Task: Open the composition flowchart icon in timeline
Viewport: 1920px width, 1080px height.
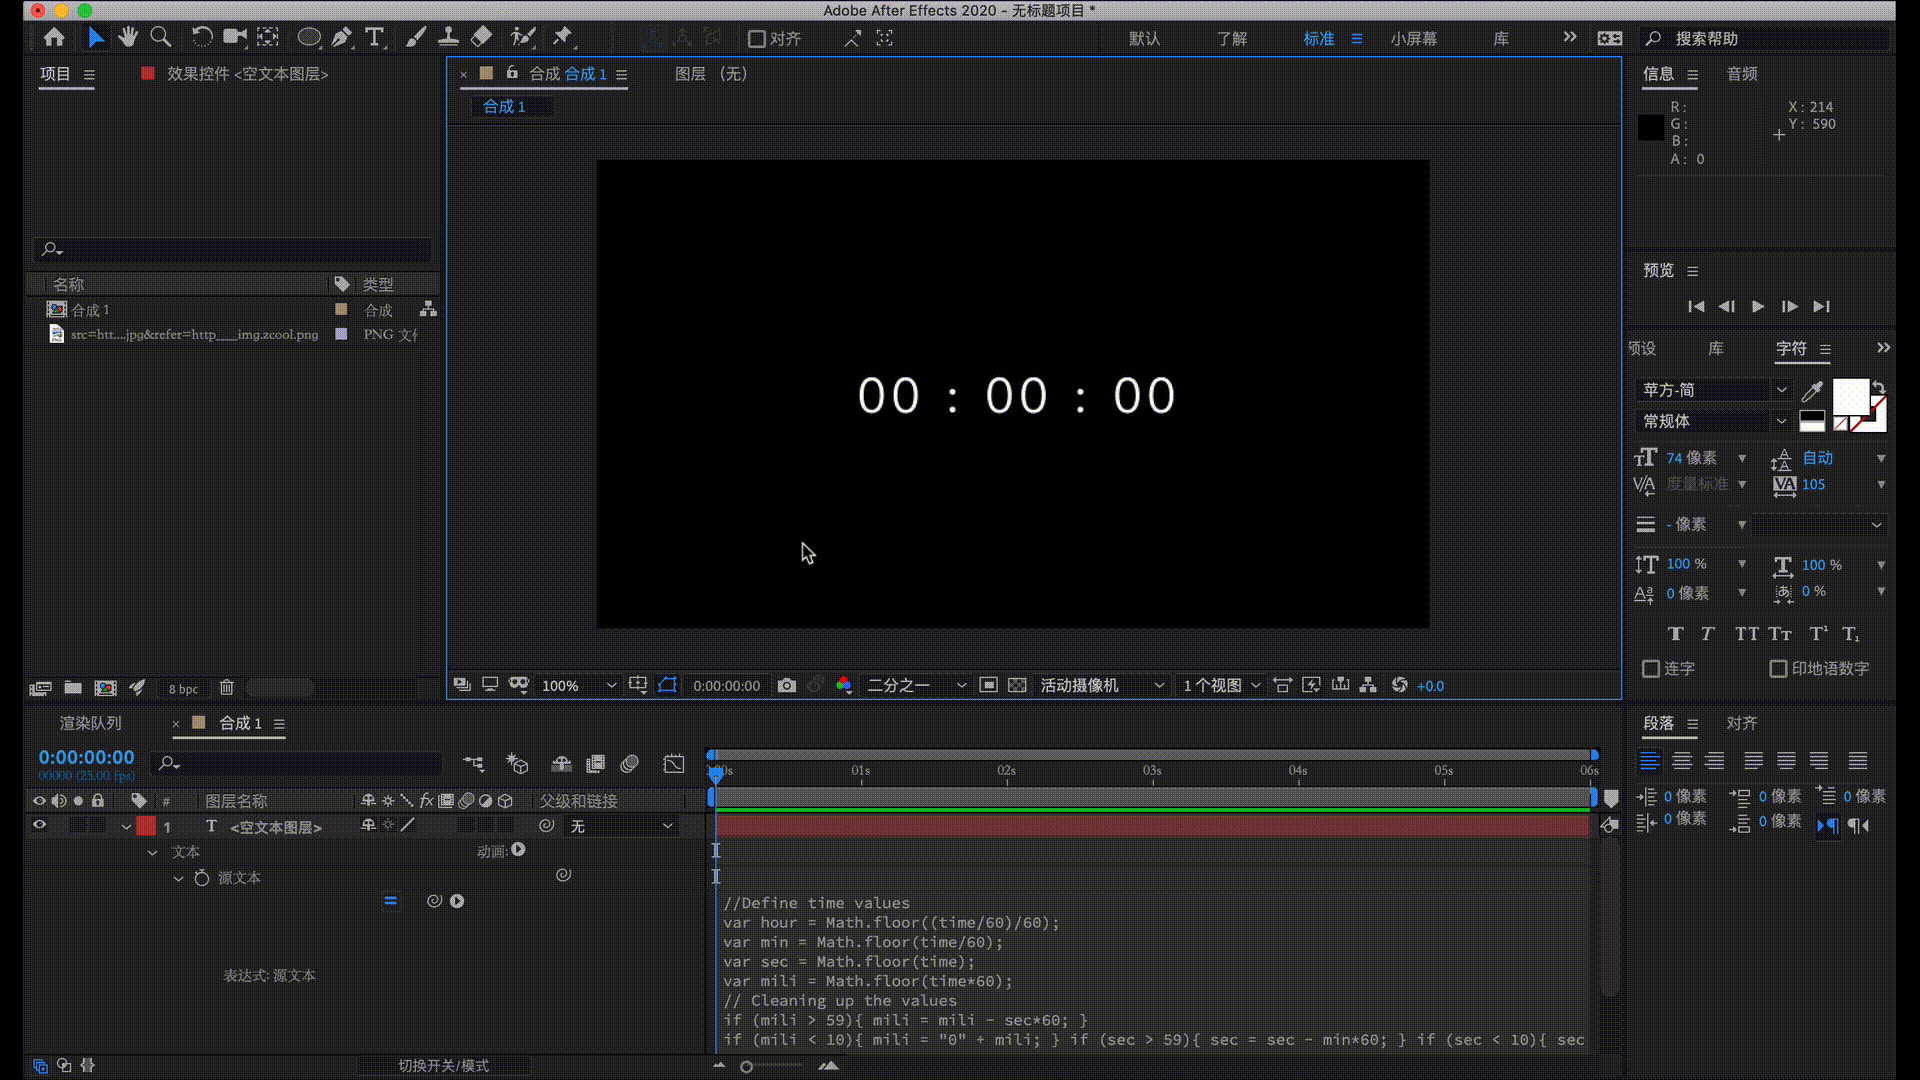Action: click(474, 764)
